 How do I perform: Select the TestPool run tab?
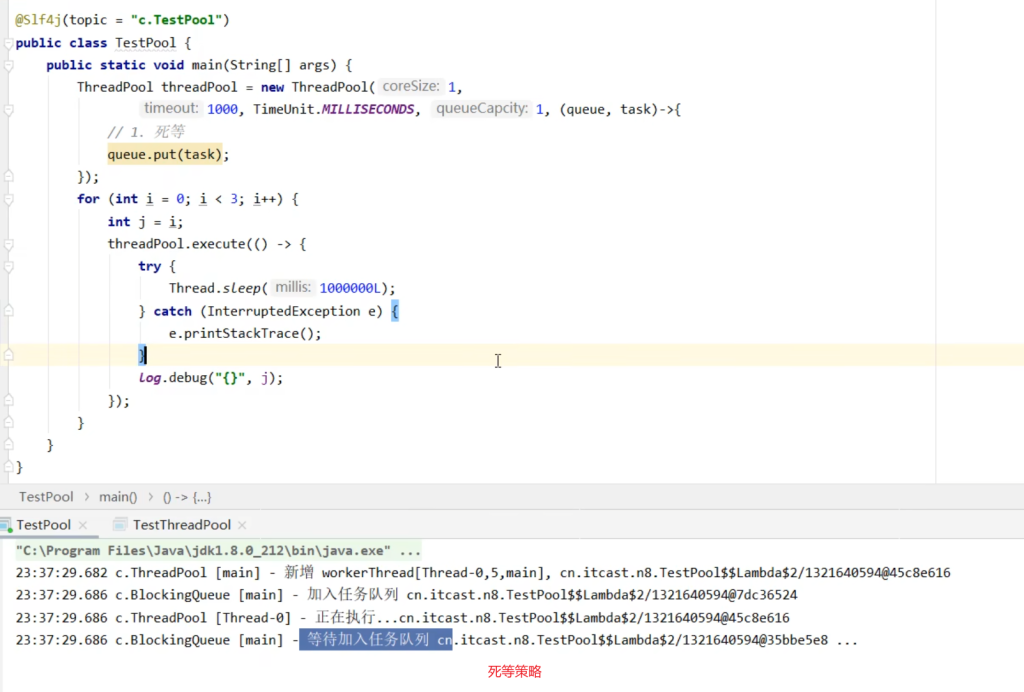click(x=43, y=525)
